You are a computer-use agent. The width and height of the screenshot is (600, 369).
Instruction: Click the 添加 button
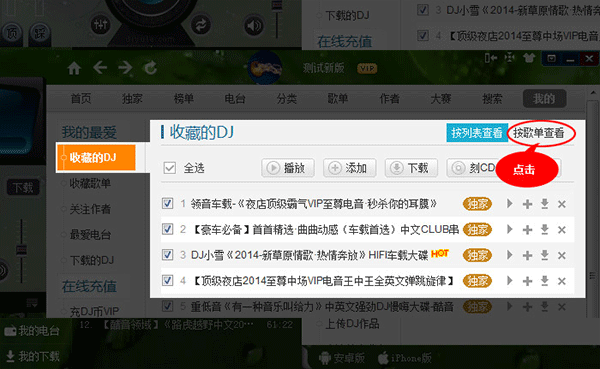(350, 168)
